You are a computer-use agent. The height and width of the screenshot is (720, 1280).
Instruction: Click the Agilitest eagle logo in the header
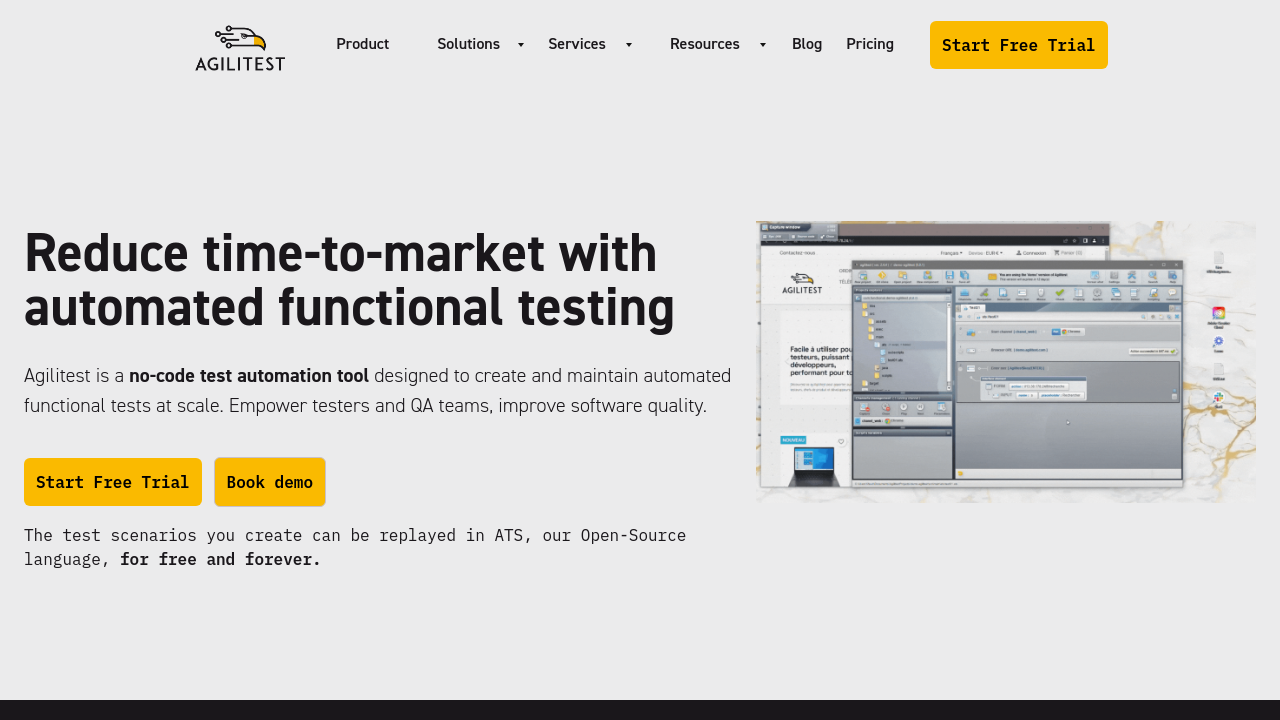pos(240,48)
